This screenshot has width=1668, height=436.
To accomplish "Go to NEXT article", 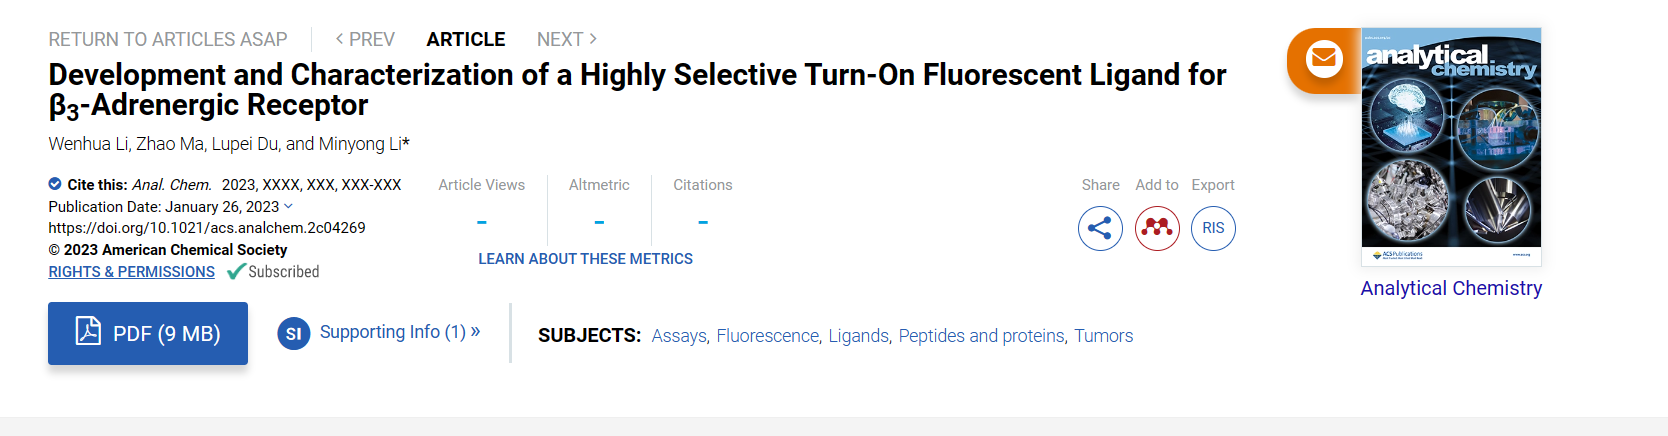I will coord(567,39).
